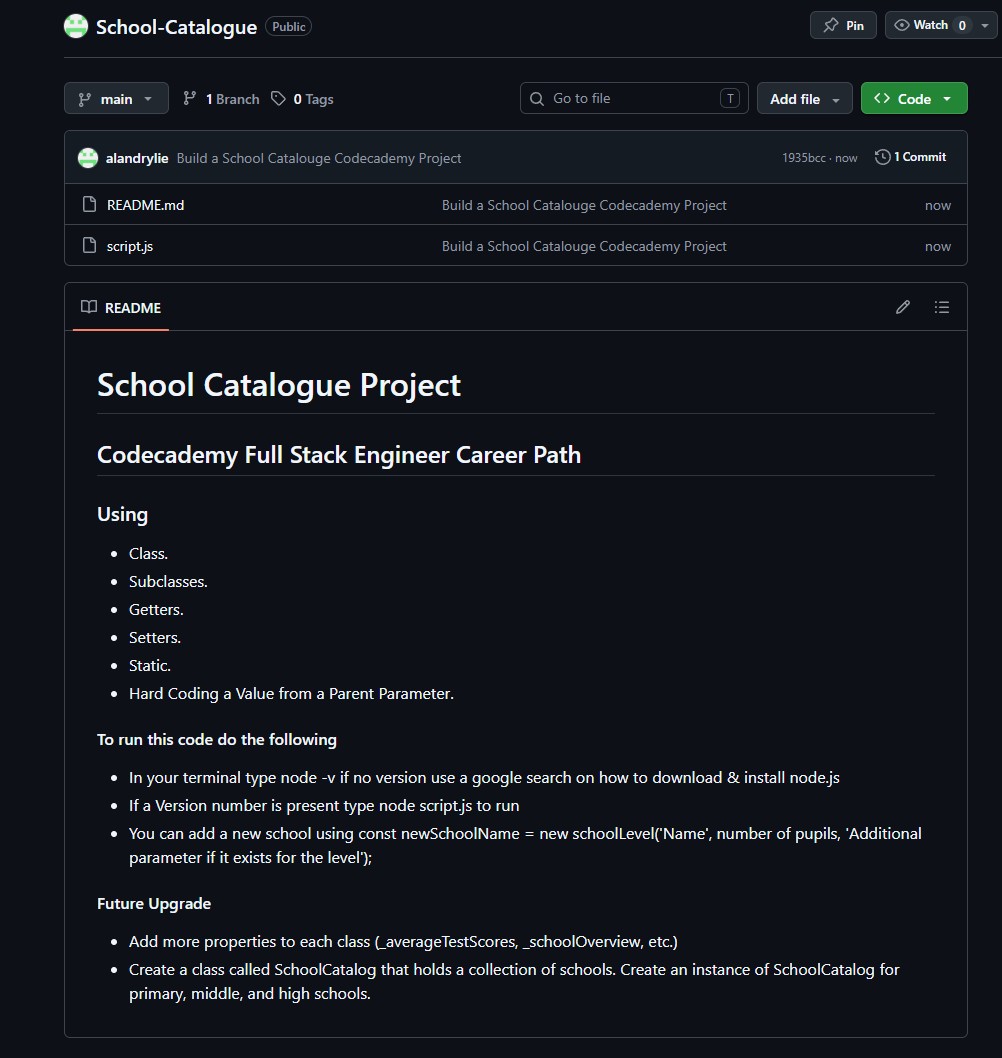This screenshot has height=1058, width=1002.
Task: Click the Setters. bullet item
Action: [x=155, y=638]
